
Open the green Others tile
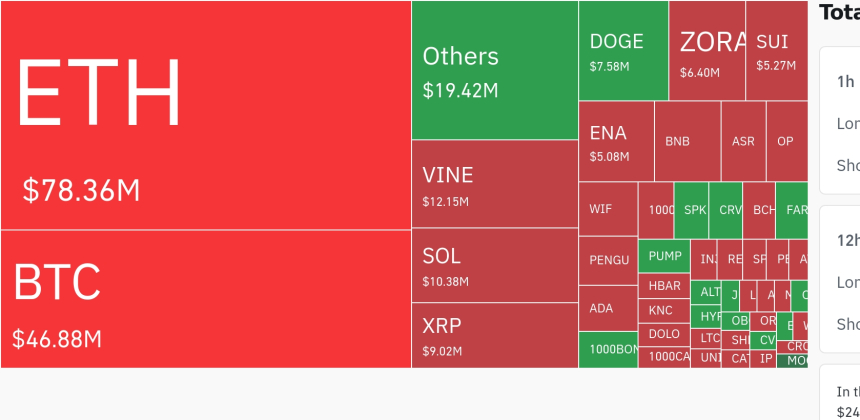click(x=494, y=70)
